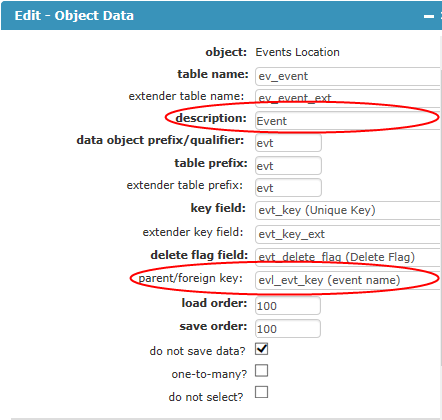Focus the data object prefix/qualifier field
Viewport: 442px width, 420px height.
pyautogui.click(x=288, y=143)
